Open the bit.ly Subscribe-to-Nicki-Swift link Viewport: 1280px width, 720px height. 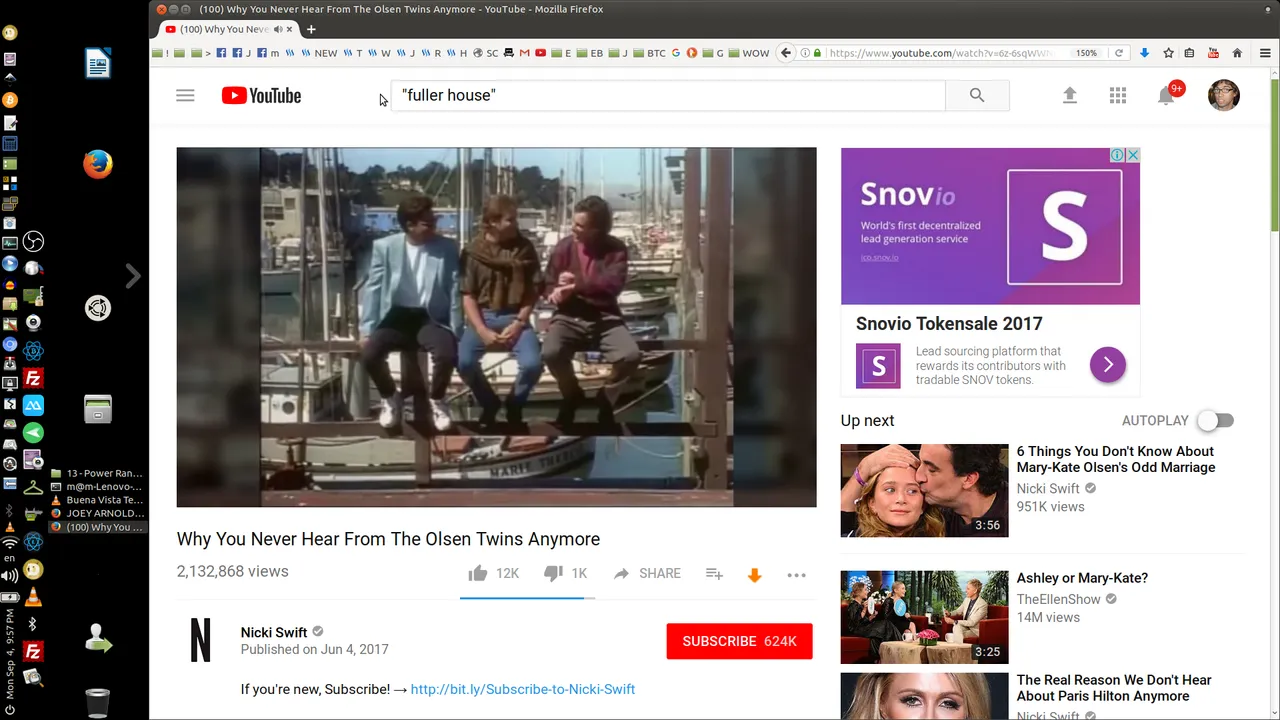pyautogui.click(x=523, y=689)
